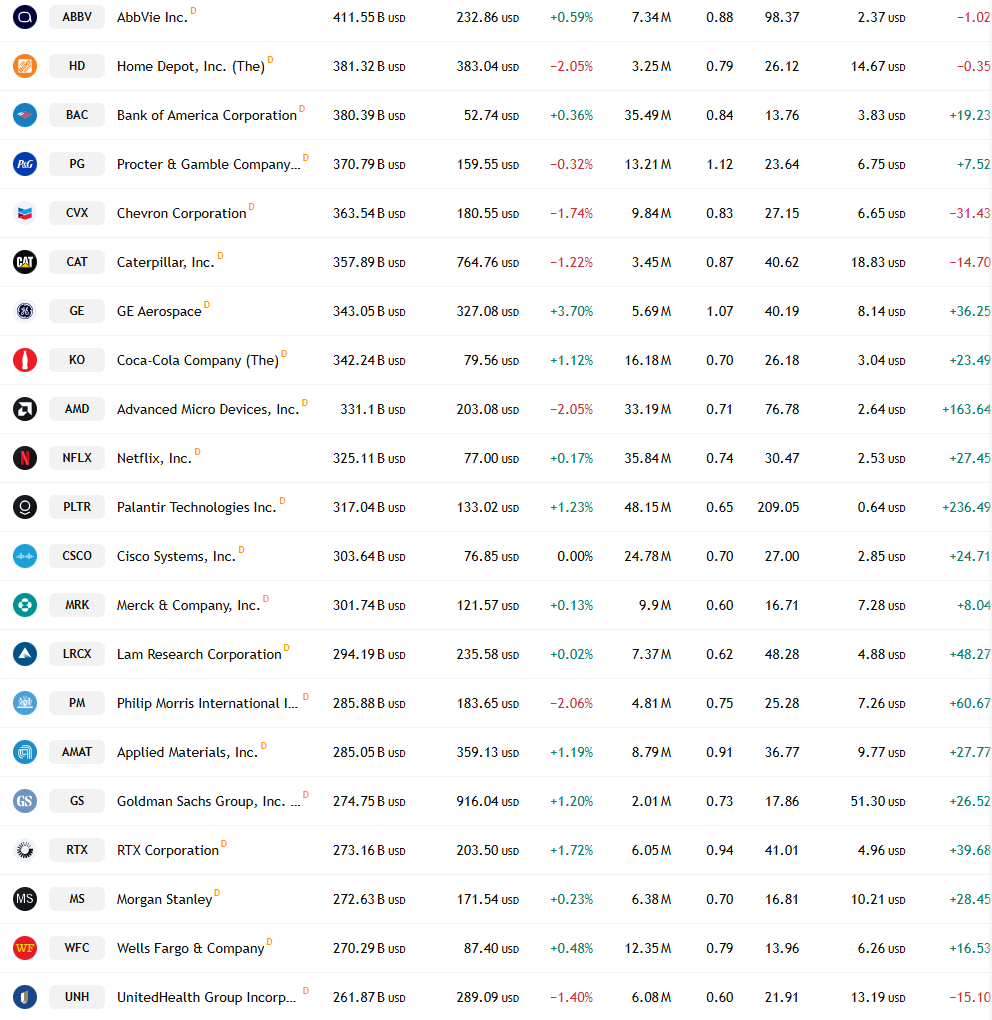Open the RTX Corporation link

[x=167, y=850]
